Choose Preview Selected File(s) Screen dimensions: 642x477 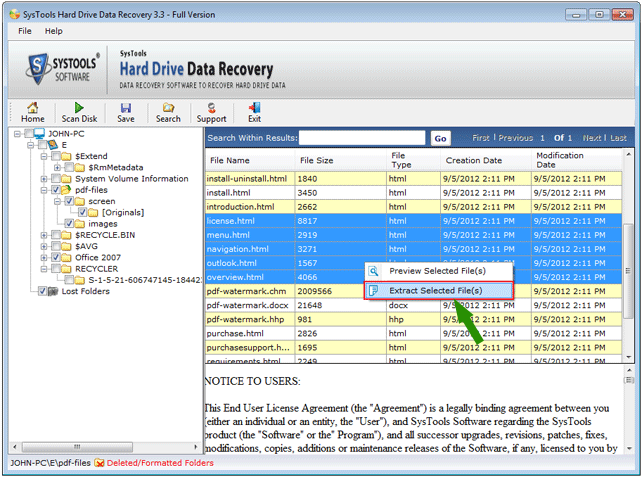438,271
